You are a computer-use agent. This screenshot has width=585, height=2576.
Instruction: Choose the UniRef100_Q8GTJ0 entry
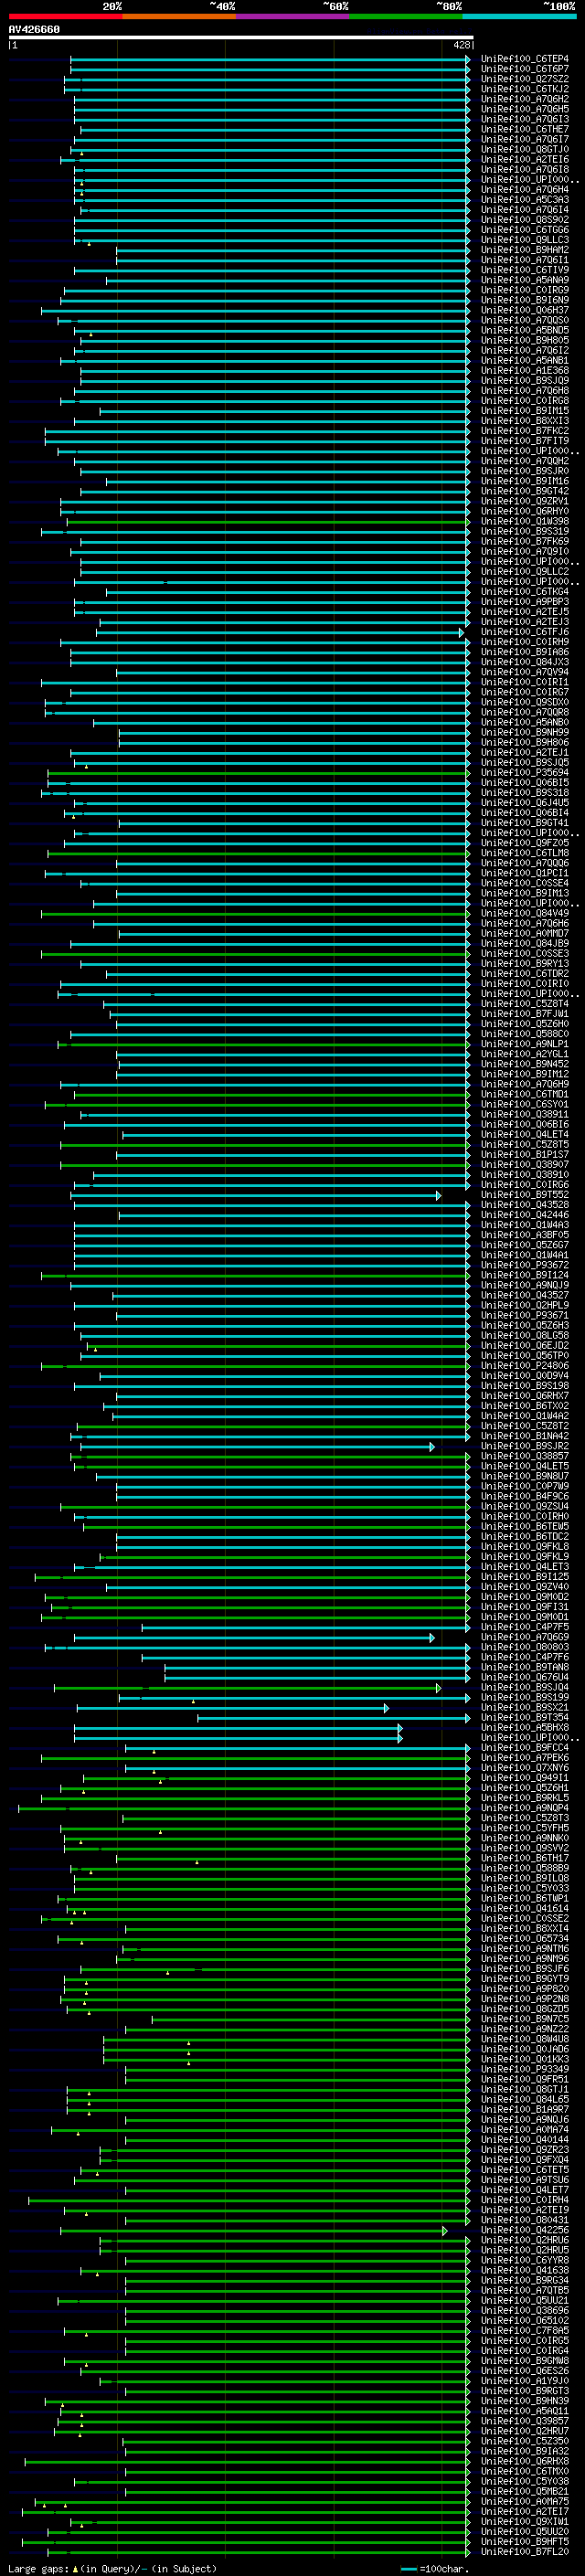[x=524, y=150]
